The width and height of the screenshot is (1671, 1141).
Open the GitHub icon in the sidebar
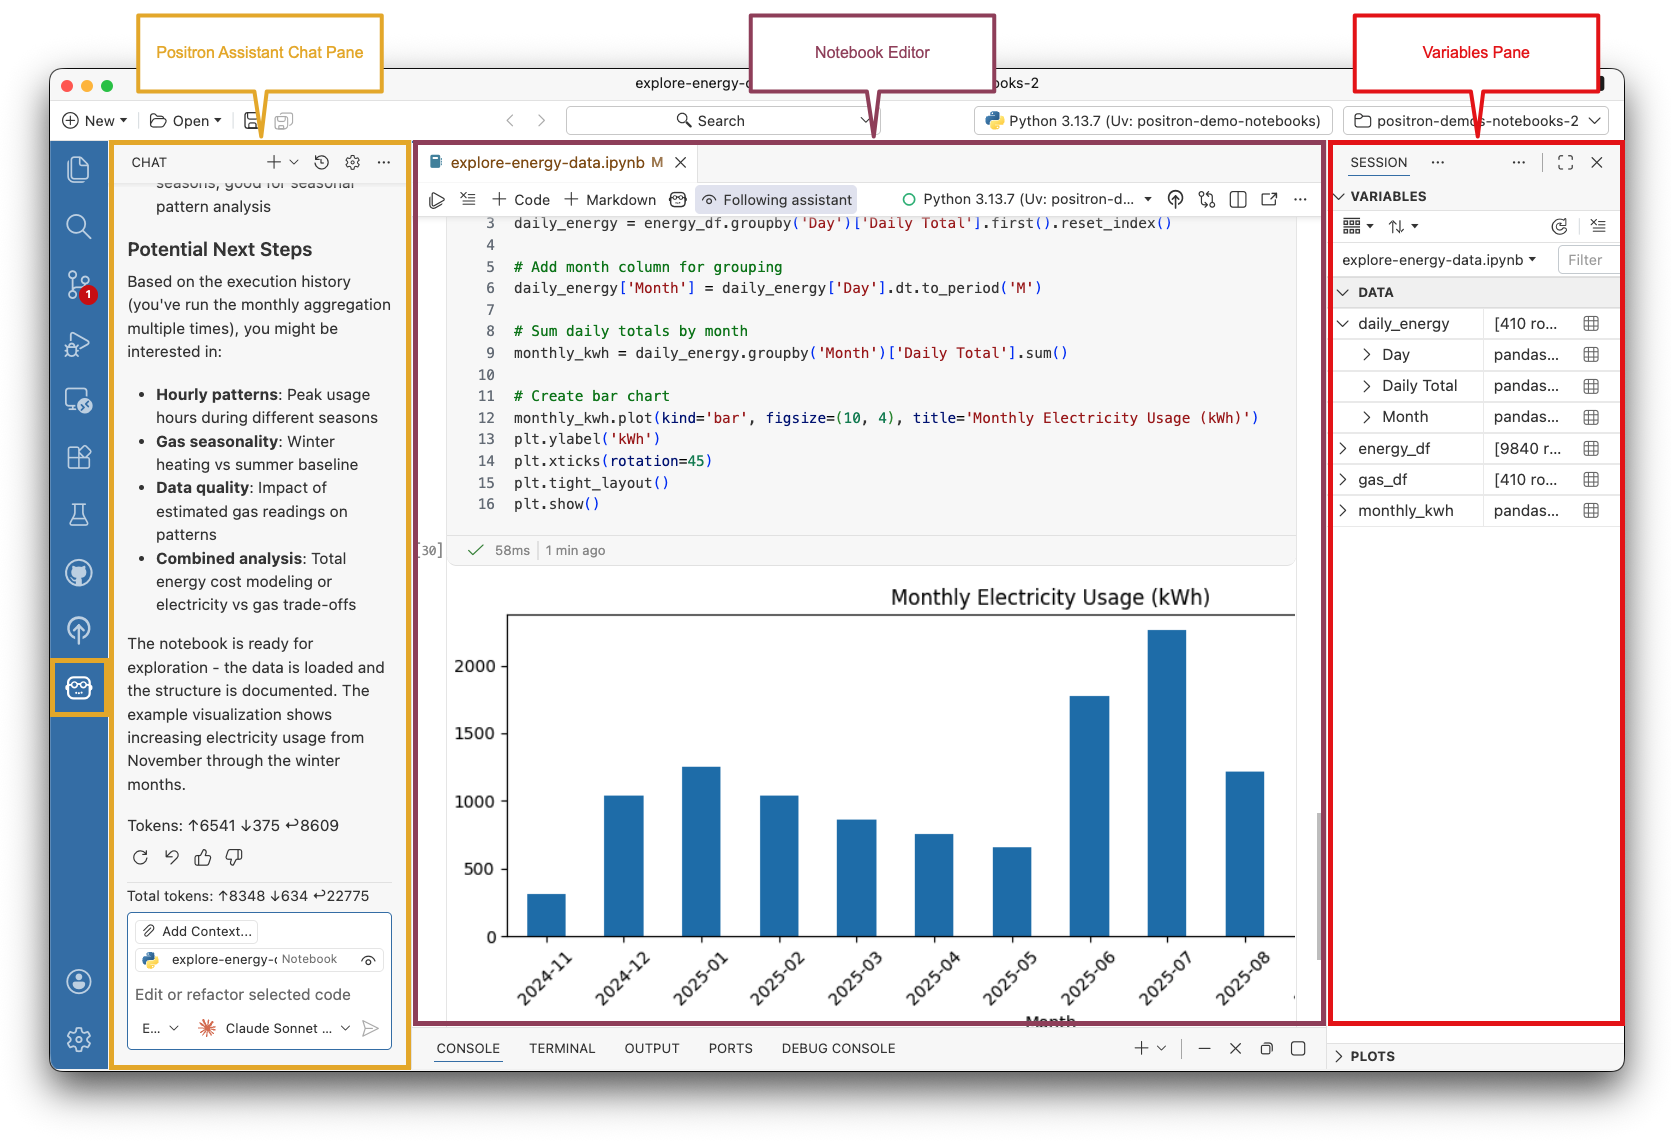point(79,572)
